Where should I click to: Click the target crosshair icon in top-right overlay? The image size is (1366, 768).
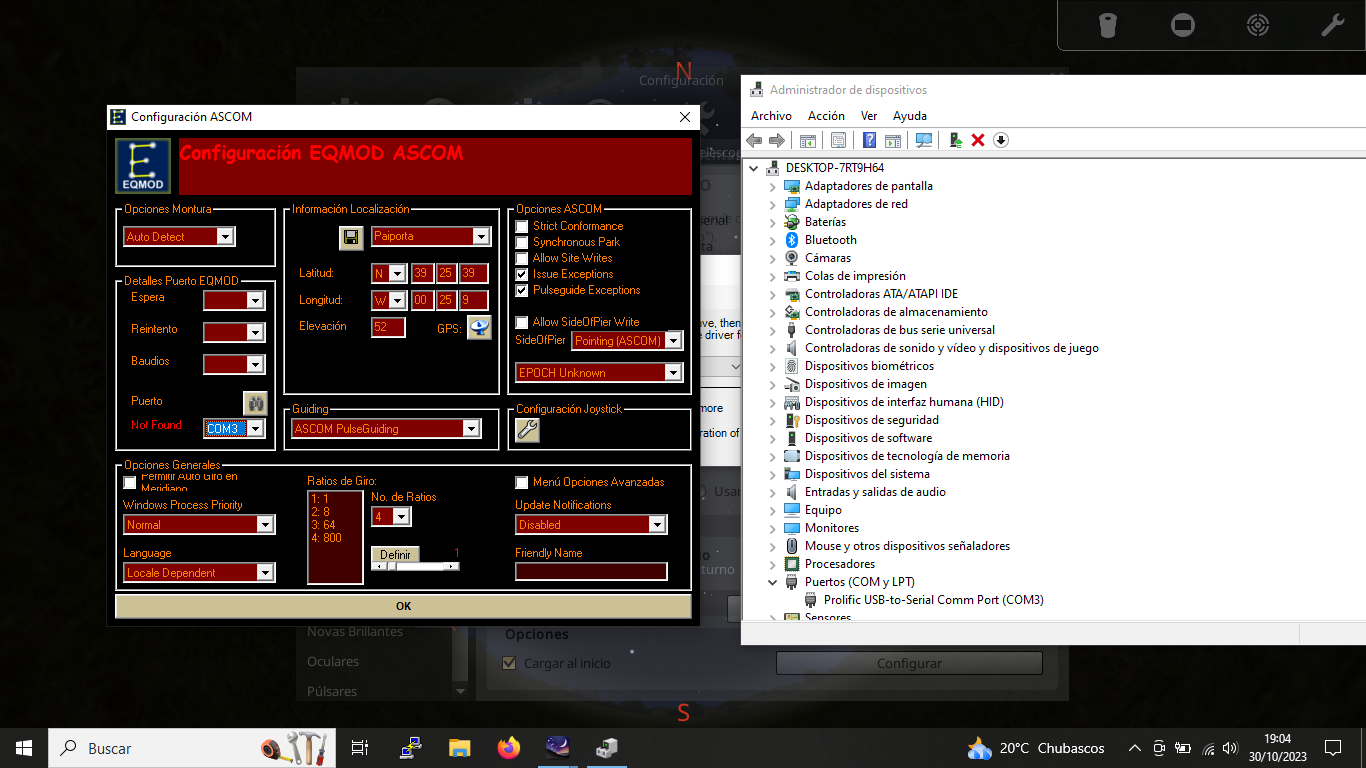click(x=1258, y=25)
